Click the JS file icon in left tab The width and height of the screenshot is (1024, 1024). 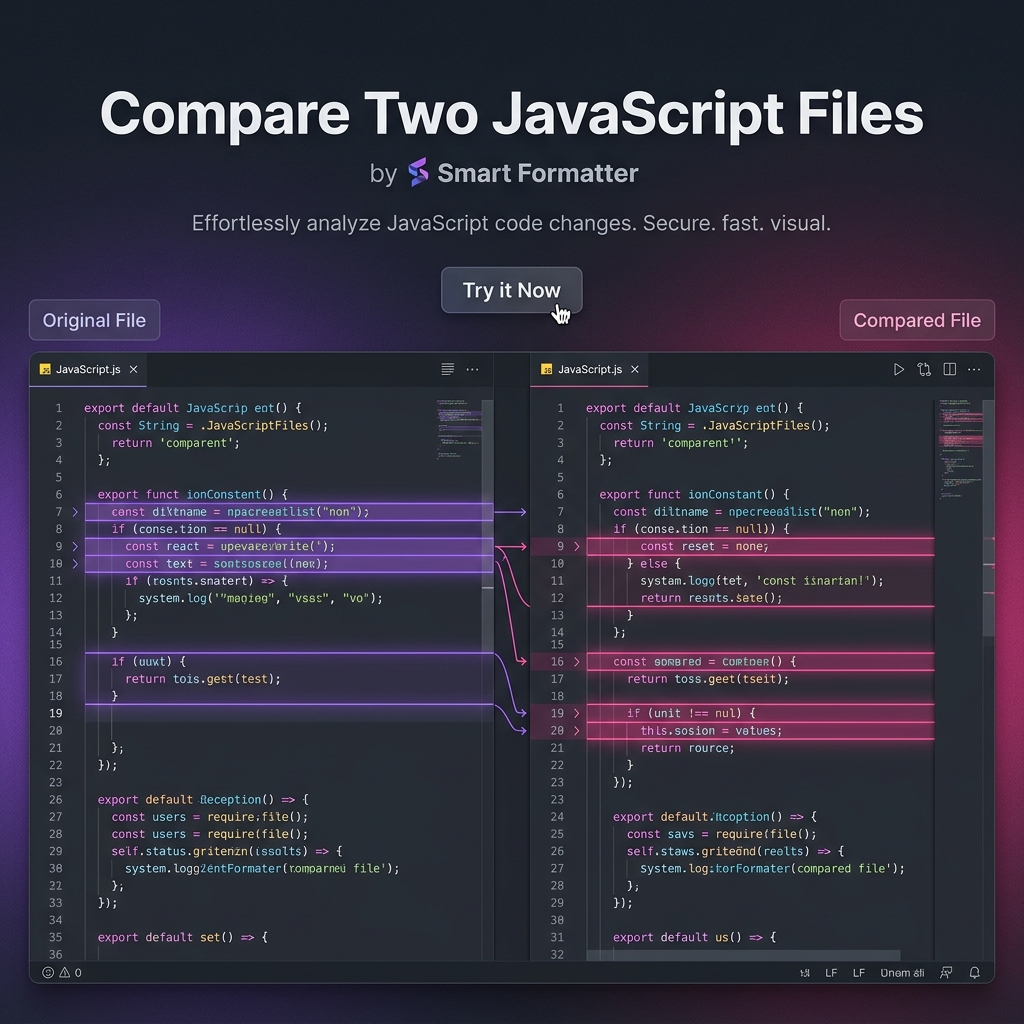[45, 369]
